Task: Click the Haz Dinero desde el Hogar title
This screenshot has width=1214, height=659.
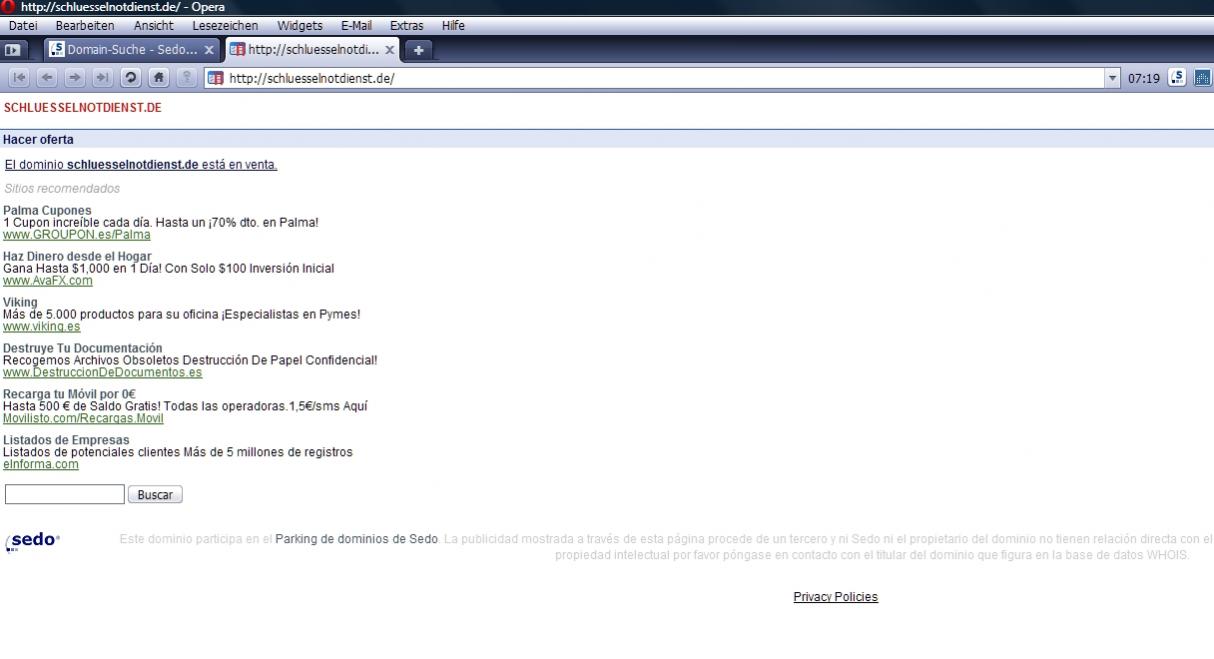Action: click(77, 256)
